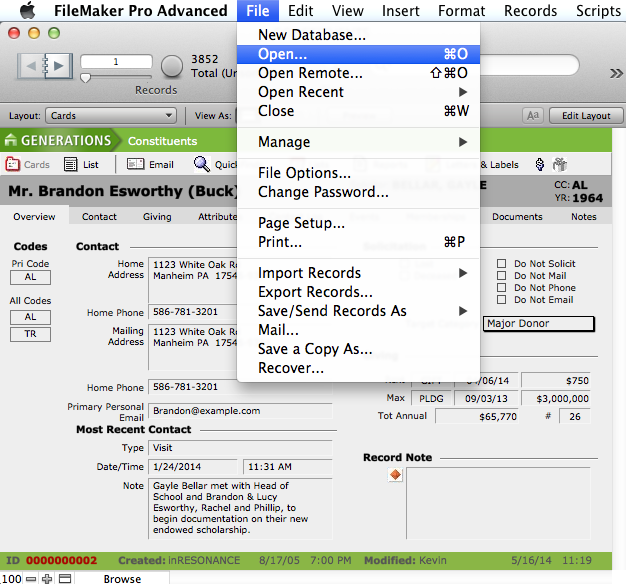Select Open... in the File menu
626x584 pixels.
pyautogui.click(x=358, y=54)
